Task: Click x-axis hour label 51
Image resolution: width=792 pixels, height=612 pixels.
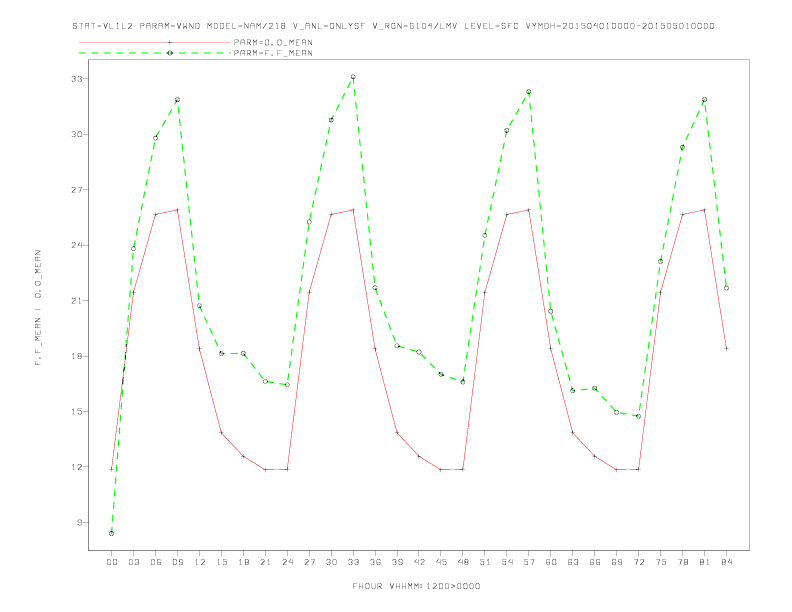Action: click(x=485, y=562)
